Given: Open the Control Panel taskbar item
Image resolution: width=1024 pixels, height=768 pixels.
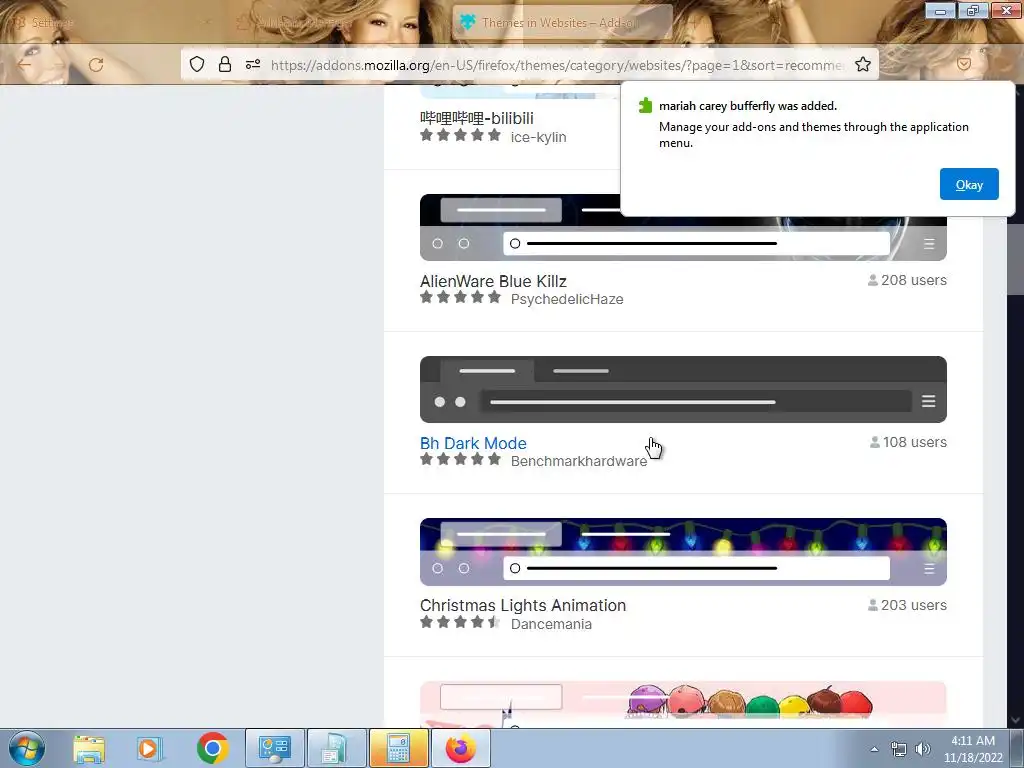Looking at the screenshot, I should tap(274, 748).
